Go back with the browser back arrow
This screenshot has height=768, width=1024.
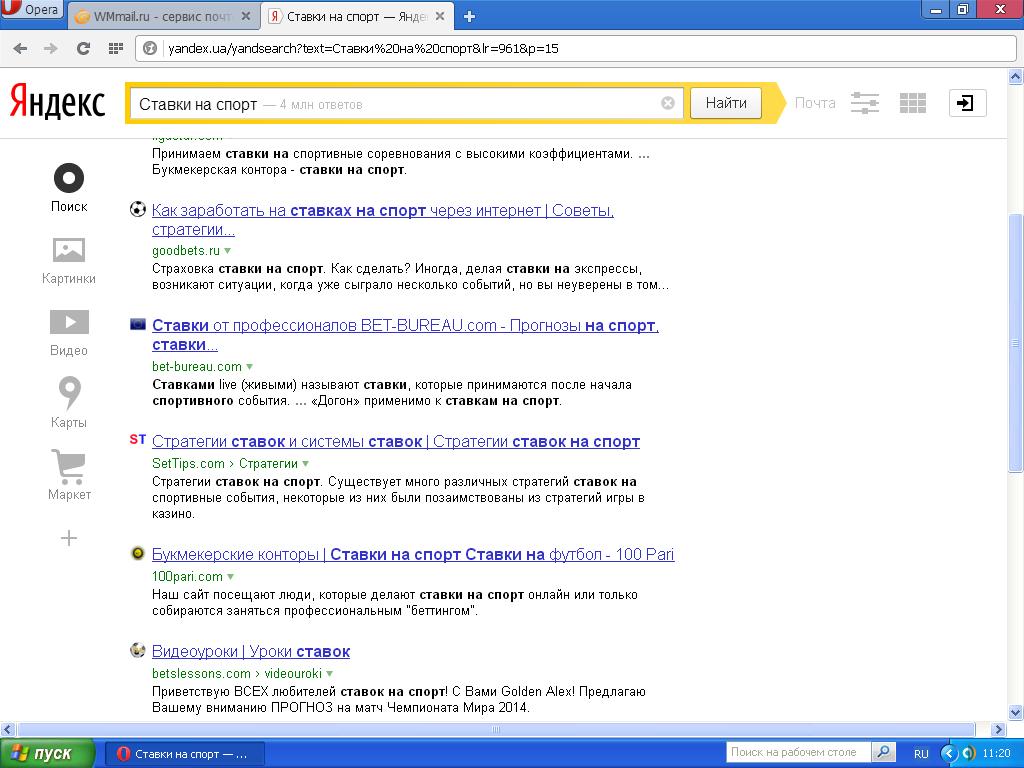20,48
